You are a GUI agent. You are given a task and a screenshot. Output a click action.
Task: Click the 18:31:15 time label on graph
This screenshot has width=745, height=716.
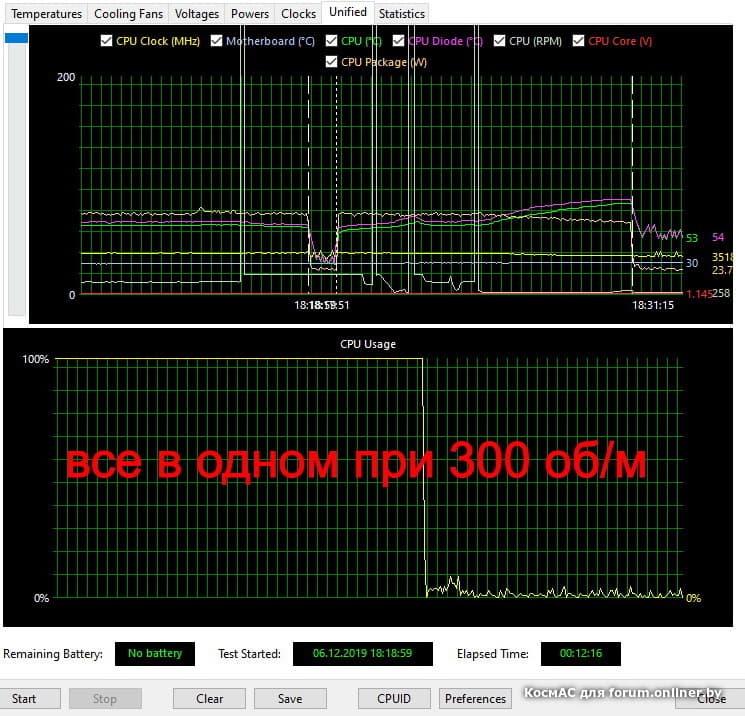653,305
